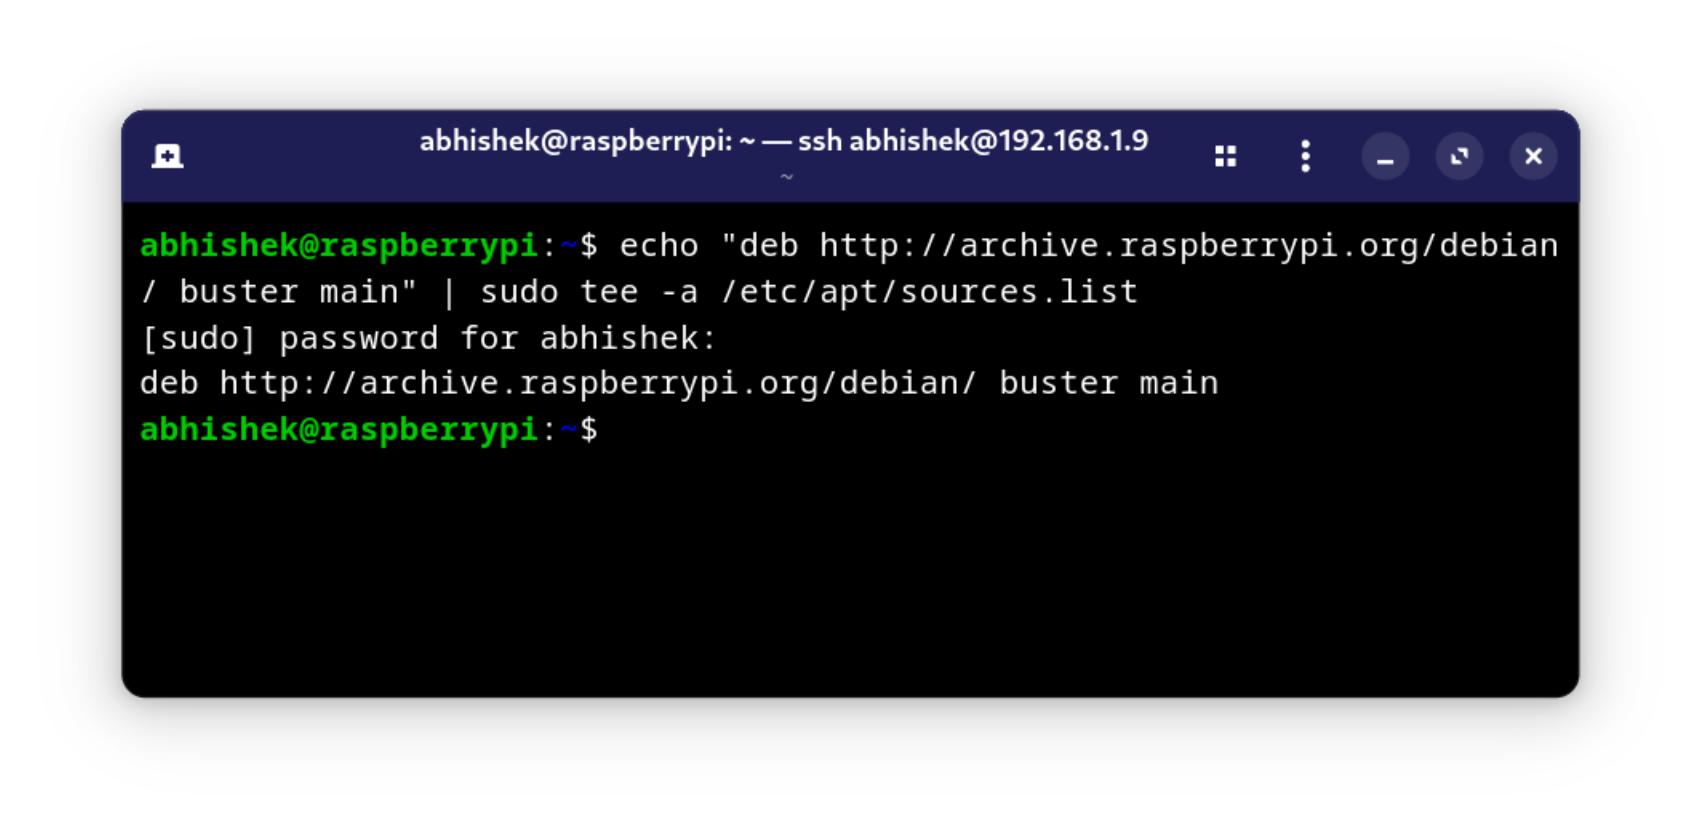Click the [sudo] password for abhishek line

coord(428,338)
